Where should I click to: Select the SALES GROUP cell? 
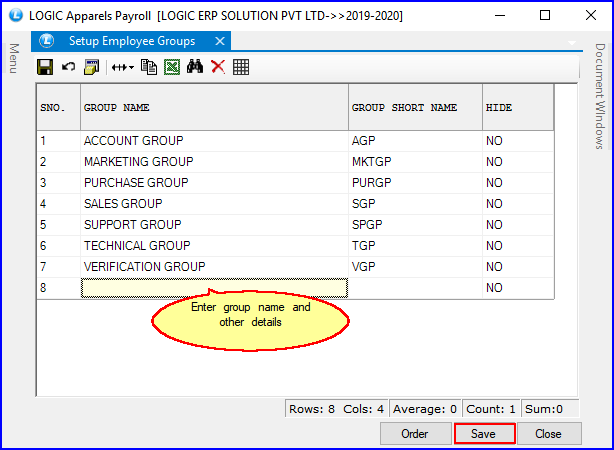point(214,204)
